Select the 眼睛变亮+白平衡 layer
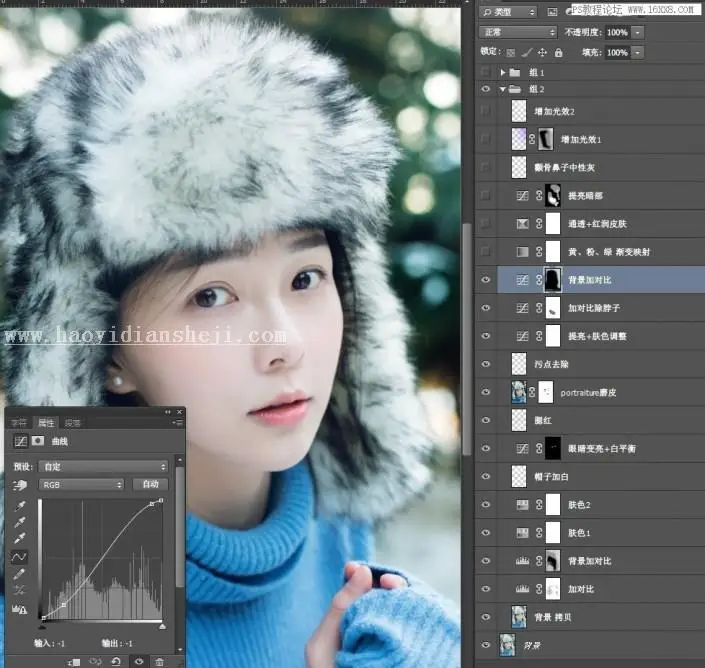 (601, 448)
